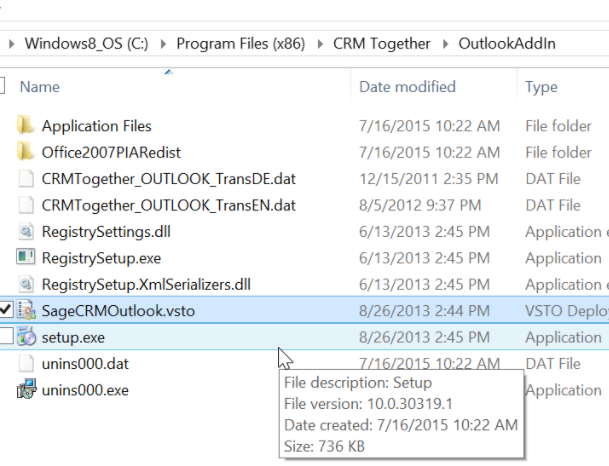Open the Application Files folder icon
The height and width of the screenshot is (466, 609).
coord(25,125)
